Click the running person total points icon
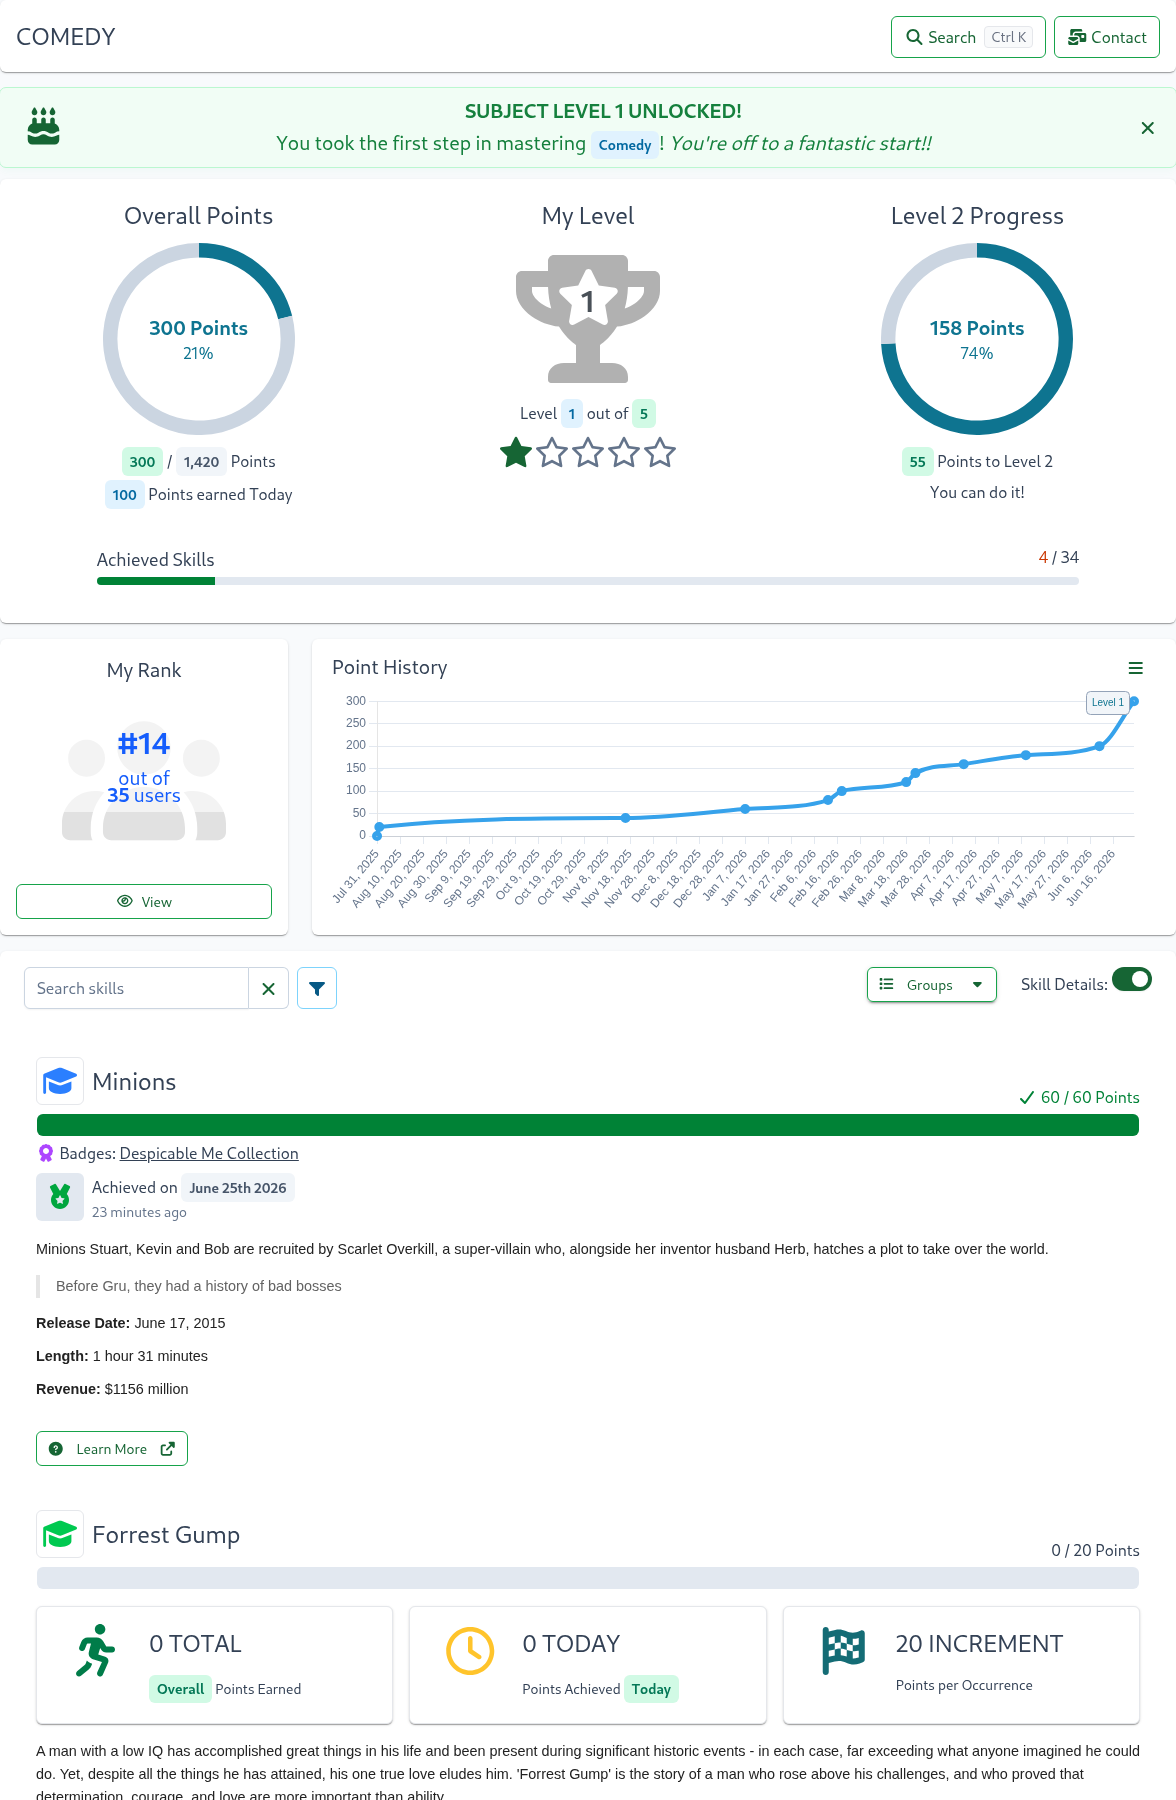 (x=95, y=1650)
